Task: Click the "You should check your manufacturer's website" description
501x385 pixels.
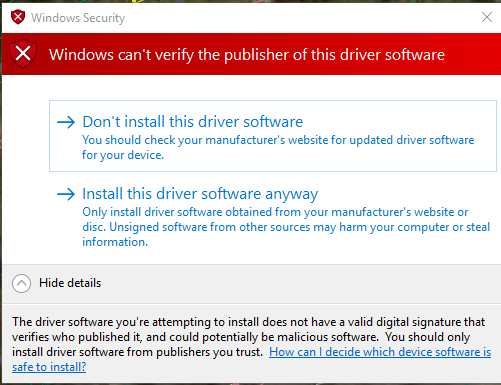Action: click(278, 147)
